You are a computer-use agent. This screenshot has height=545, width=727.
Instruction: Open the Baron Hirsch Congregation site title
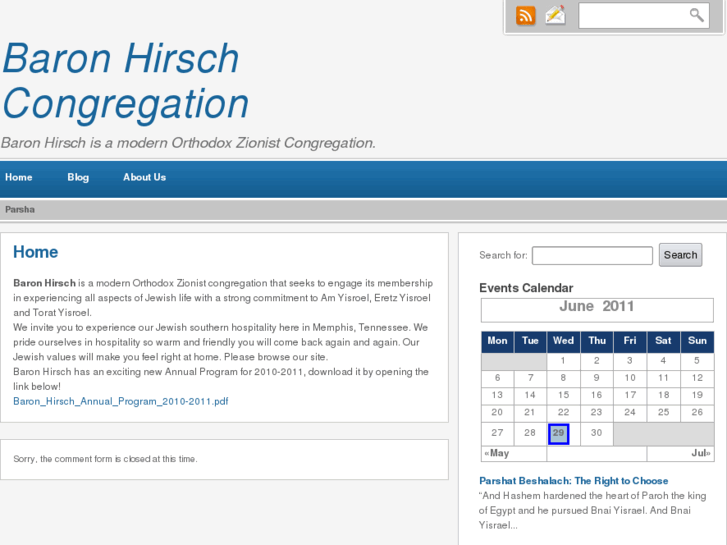[125, 81]
